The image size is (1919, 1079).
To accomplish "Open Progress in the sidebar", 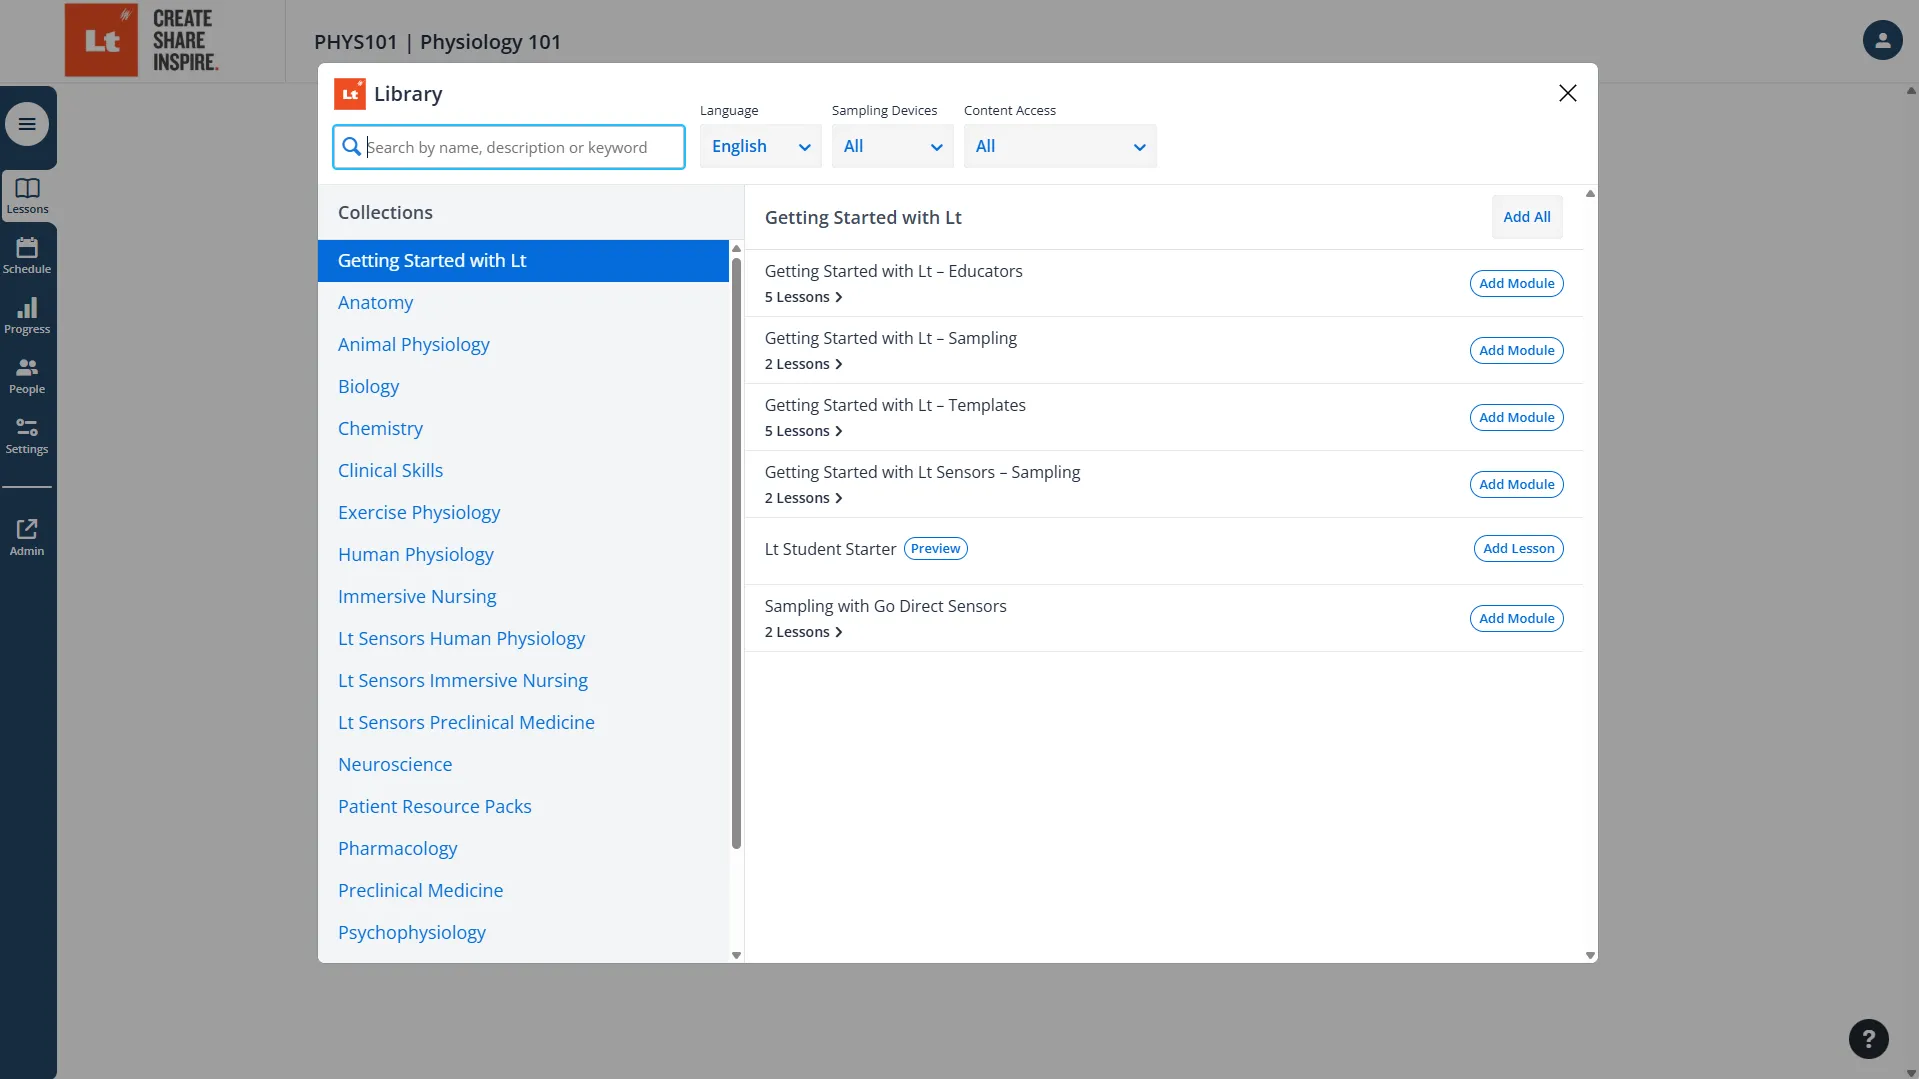I will click(x=27, y=316).
